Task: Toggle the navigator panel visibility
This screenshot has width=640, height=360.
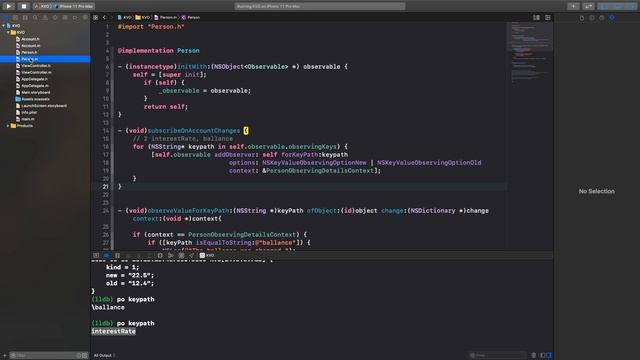Action: pos(604,6)
